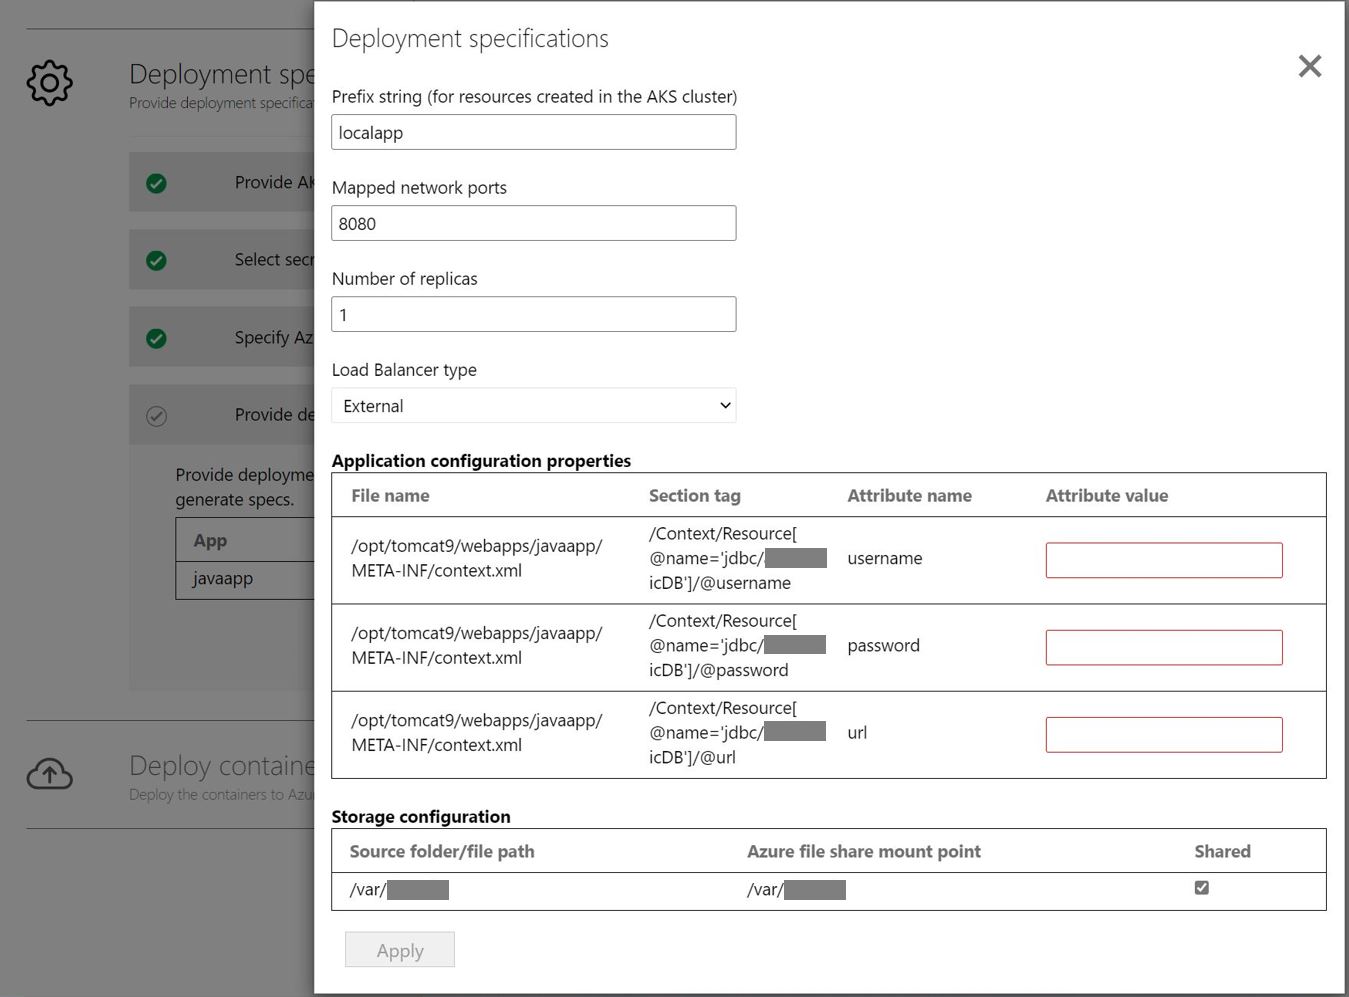Click the Deployment specifications gear icon
This screenshot has width=1349, height=997.
point(49,84)
